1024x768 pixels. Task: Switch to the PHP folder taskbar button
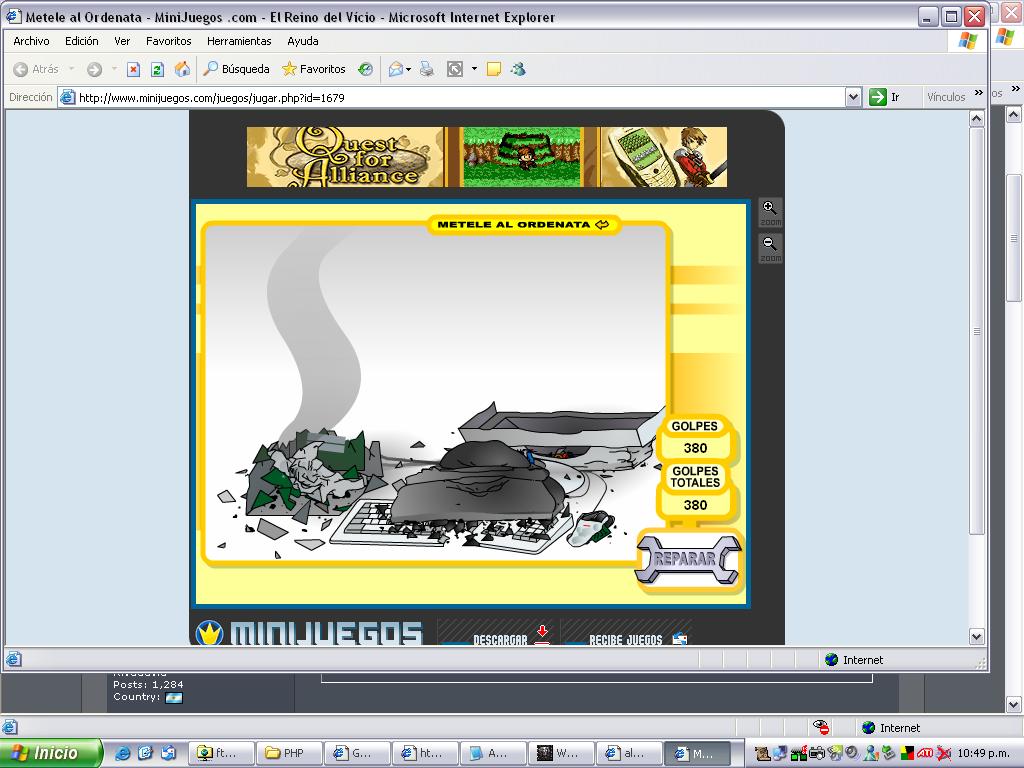[x=289, y=754]
